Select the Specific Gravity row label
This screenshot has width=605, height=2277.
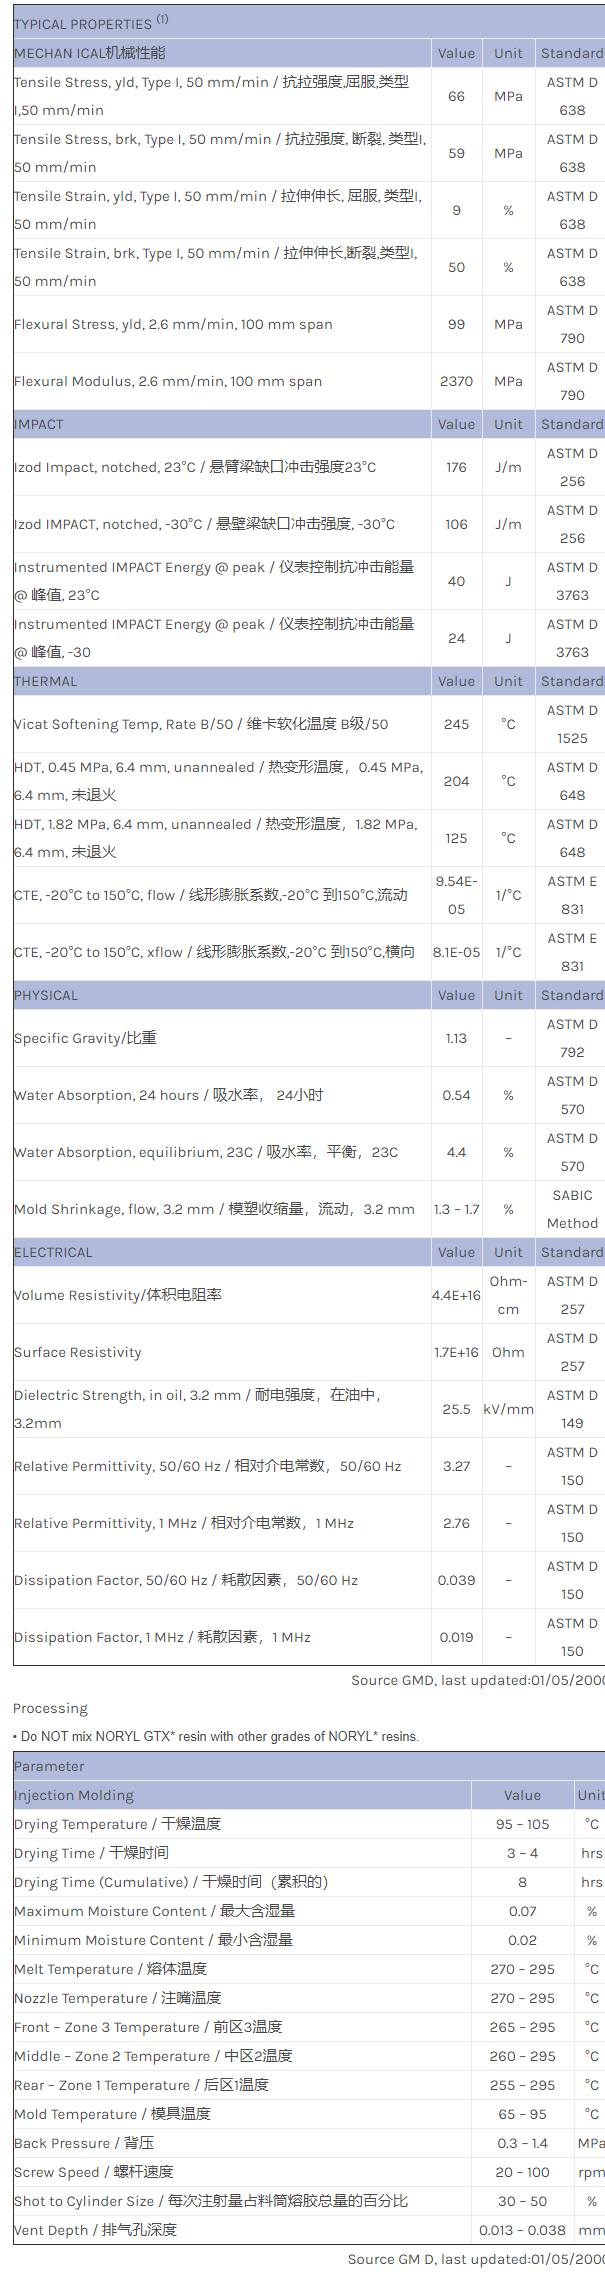click(x=85, y=1038)
